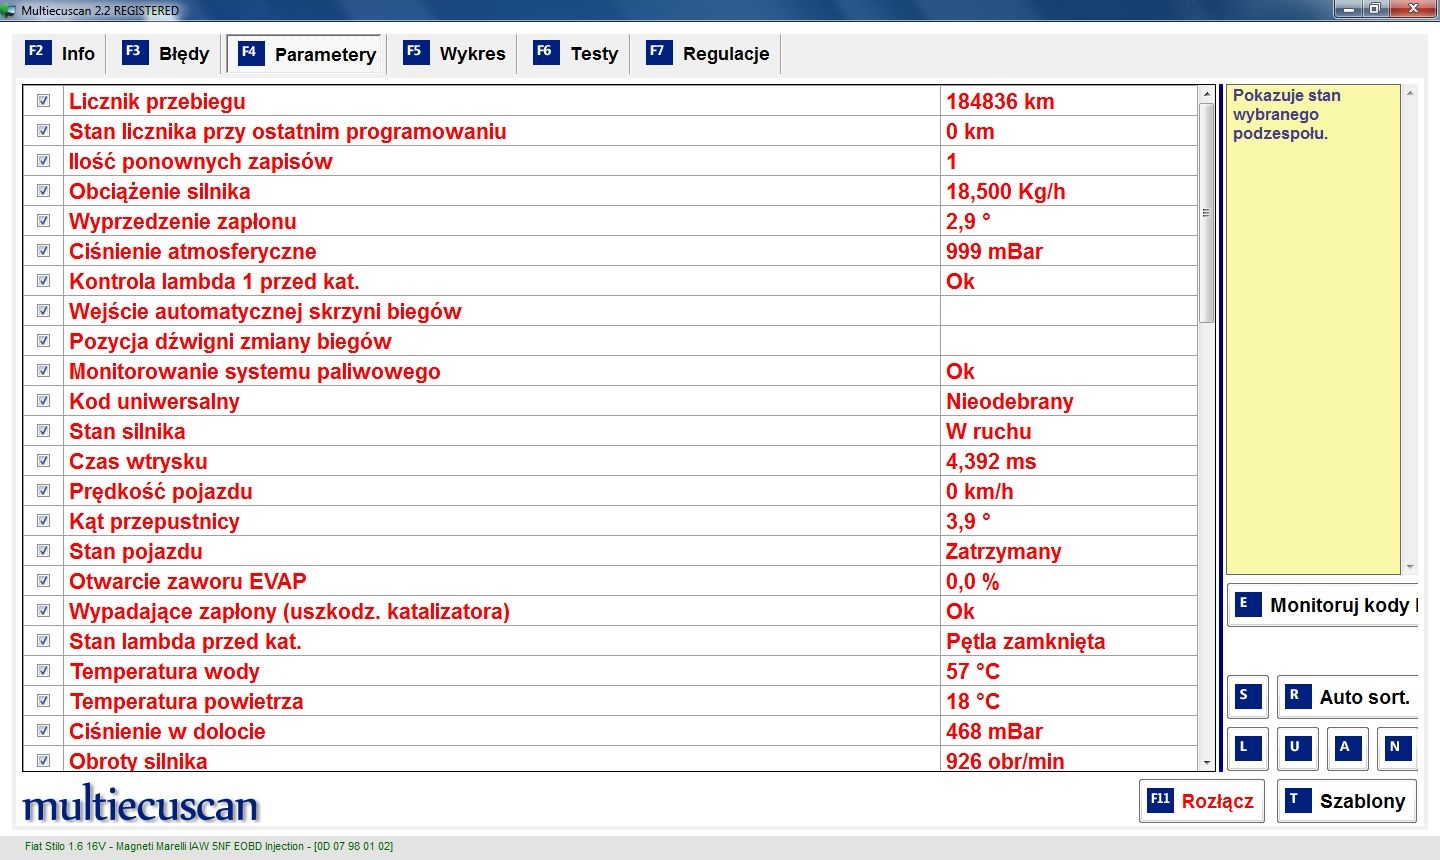The image size is (1440, 860).
Task: Click the parameter list scroll-up arrow
Action: [x=1207, y=95]
